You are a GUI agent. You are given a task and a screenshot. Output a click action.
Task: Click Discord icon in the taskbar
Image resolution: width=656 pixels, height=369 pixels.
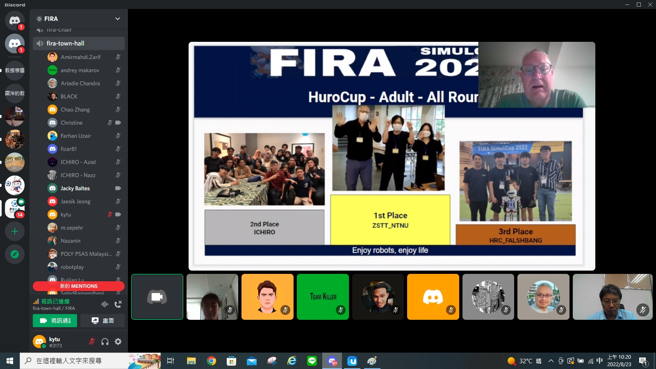tap(332, 361)
